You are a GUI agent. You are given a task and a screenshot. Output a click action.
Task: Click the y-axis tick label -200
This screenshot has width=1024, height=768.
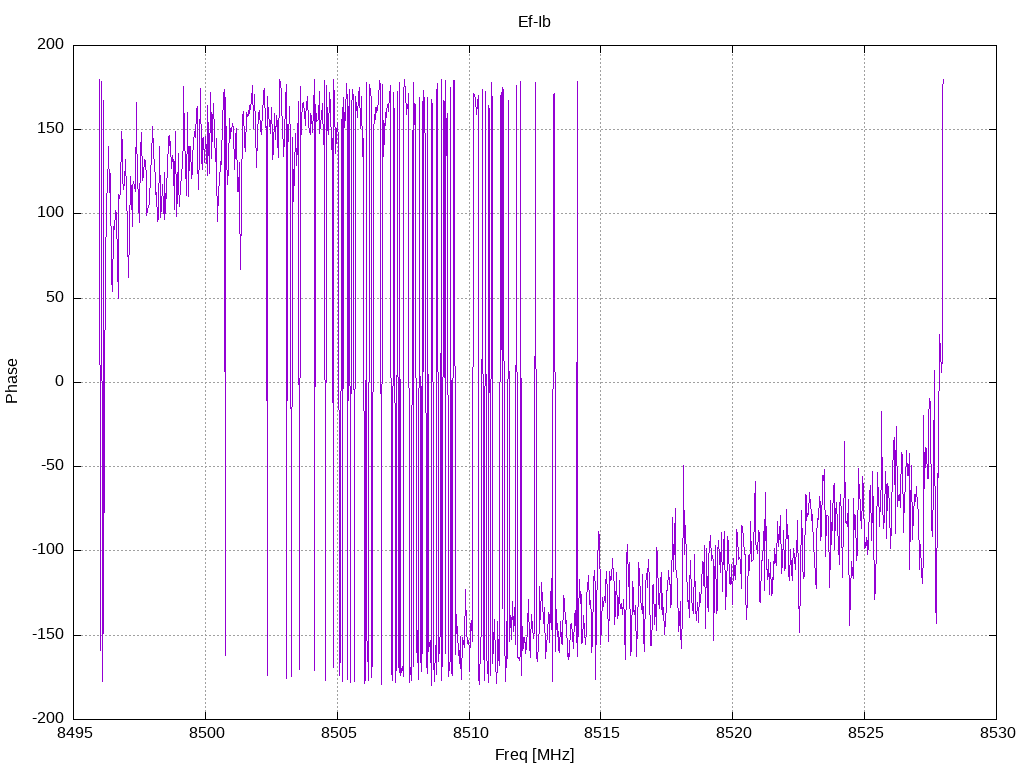click(x=48, y=719)
